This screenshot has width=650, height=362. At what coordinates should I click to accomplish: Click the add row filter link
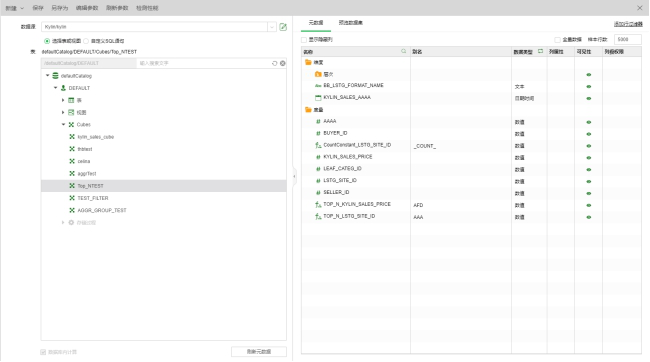coord(628,24)
